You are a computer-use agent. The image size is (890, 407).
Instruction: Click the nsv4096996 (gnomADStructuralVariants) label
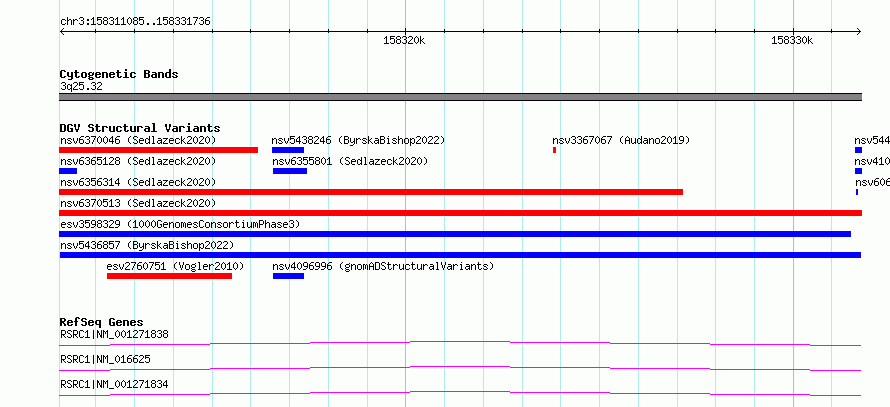pos(383,266)
